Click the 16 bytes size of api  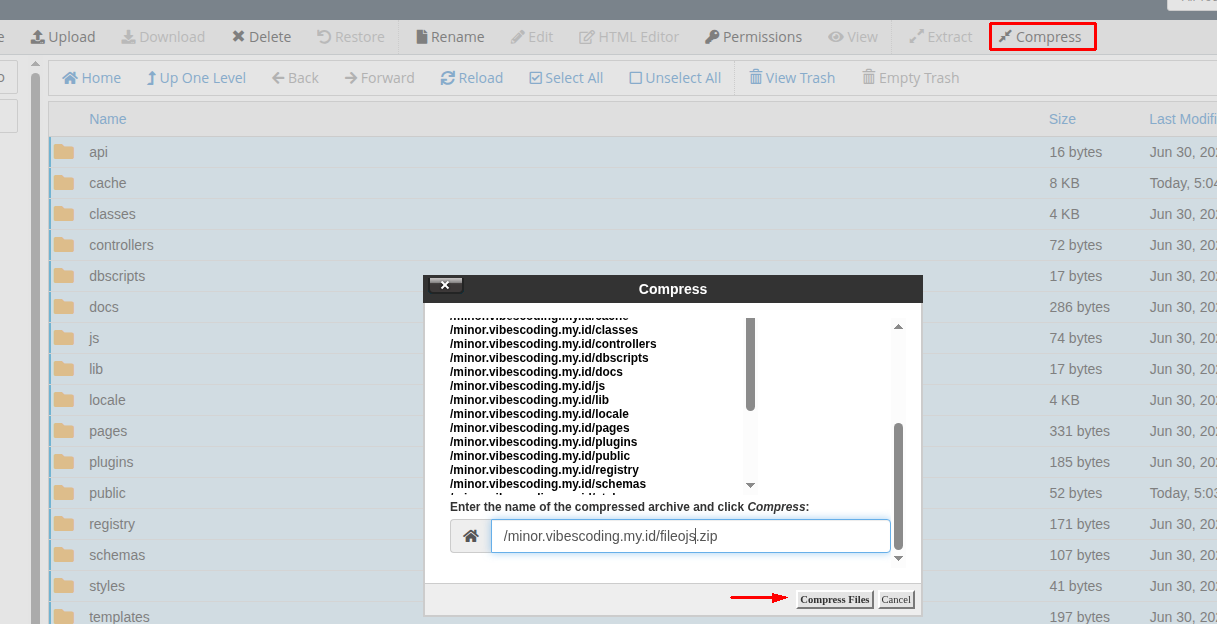click(x=1076, y=152)
